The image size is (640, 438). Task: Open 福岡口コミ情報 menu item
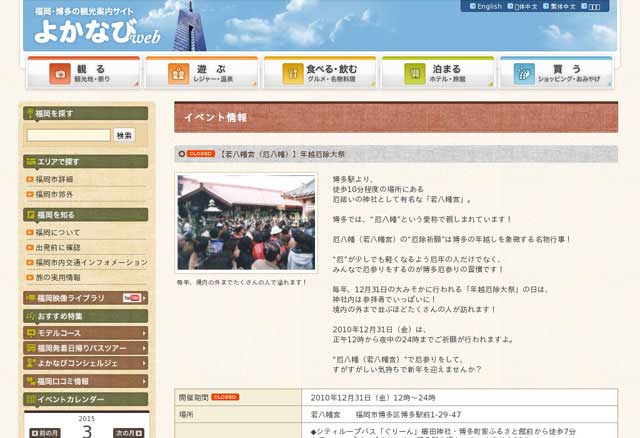[x=85, y=381]
